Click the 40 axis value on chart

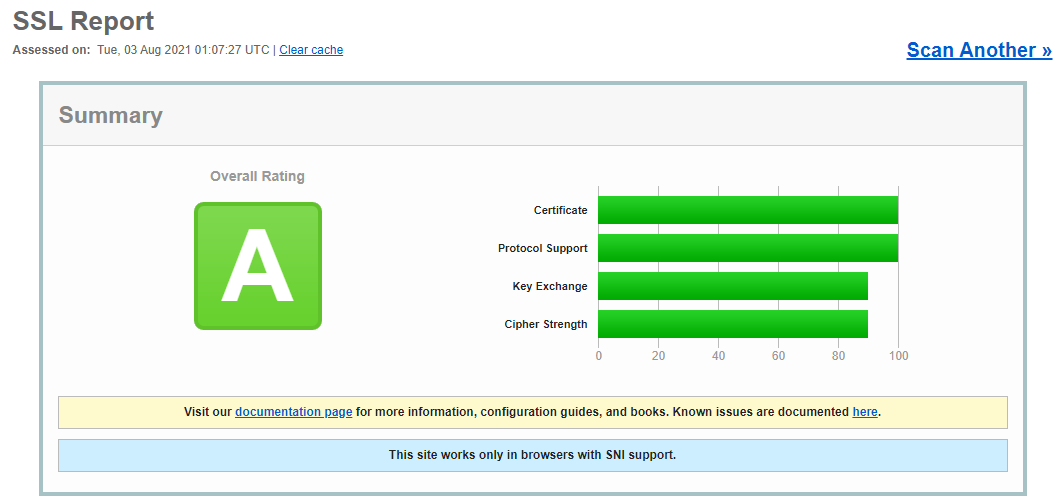coord(719,356)
